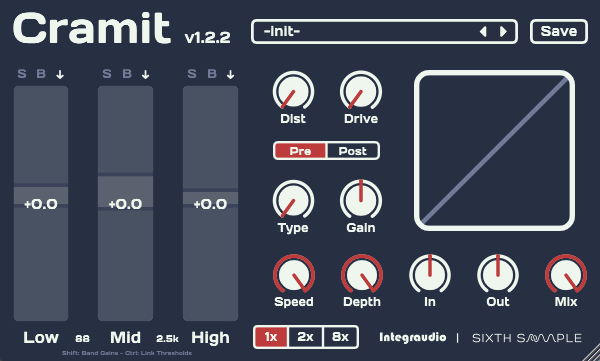The width and height of the screenshot is (600, 361).
Task: Click the Mix knob
Action: 566,275
